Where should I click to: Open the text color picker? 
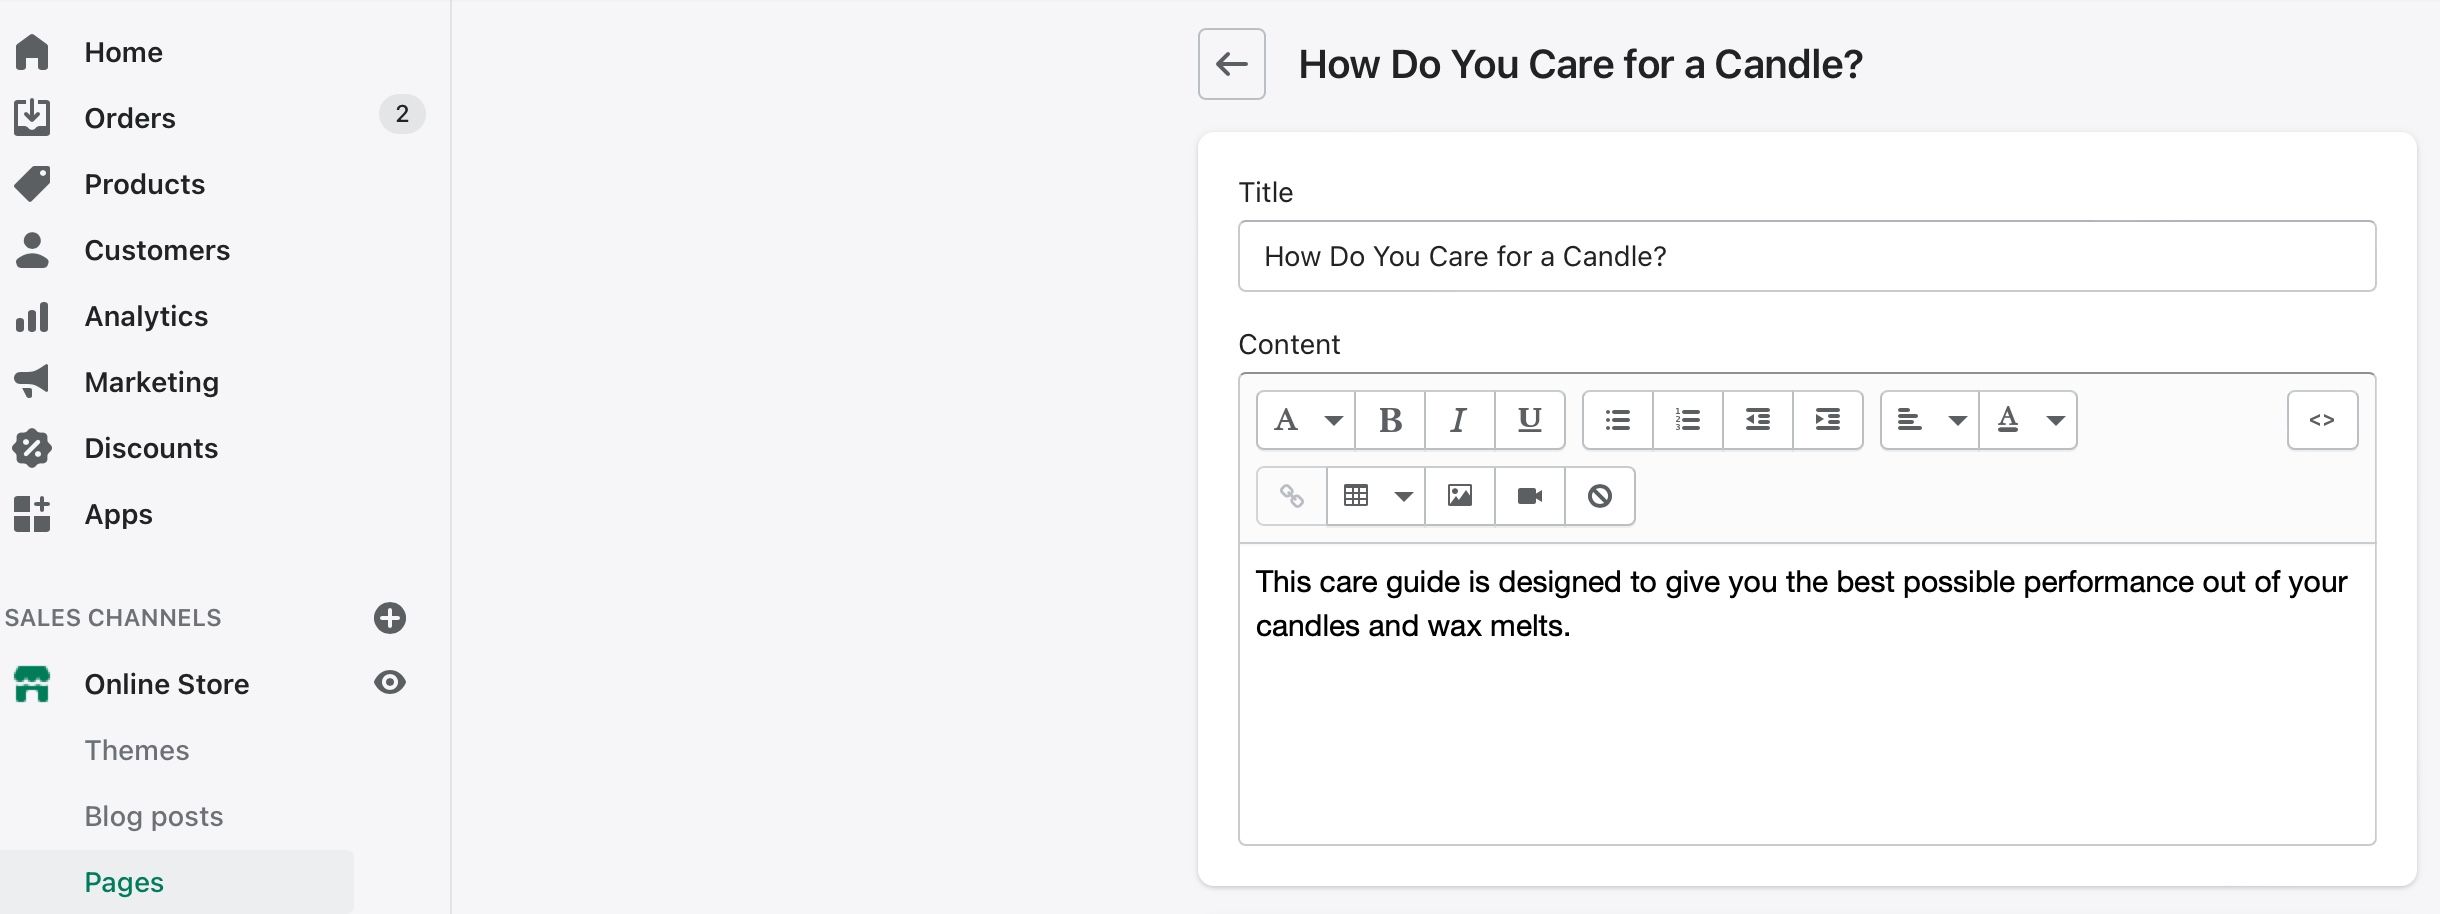point(2028,420)
